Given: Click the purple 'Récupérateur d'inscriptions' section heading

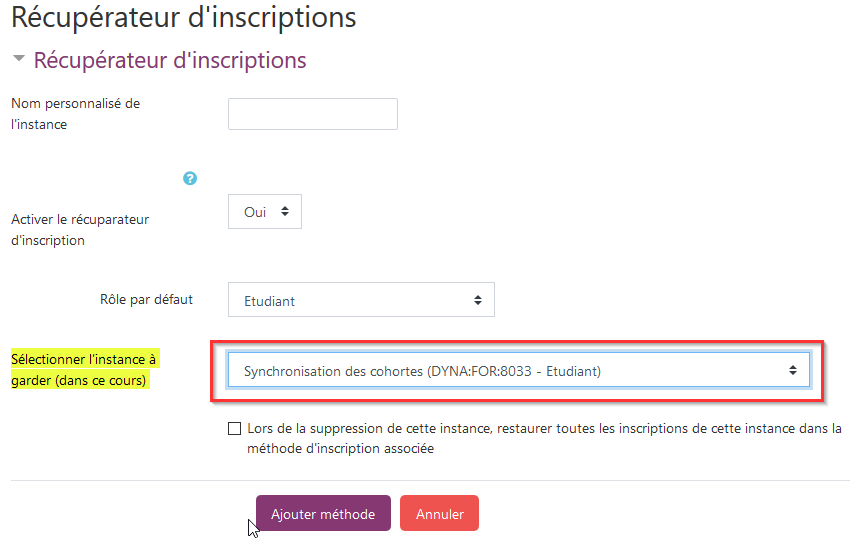Looking at the screenshot, I should (170, 60).
